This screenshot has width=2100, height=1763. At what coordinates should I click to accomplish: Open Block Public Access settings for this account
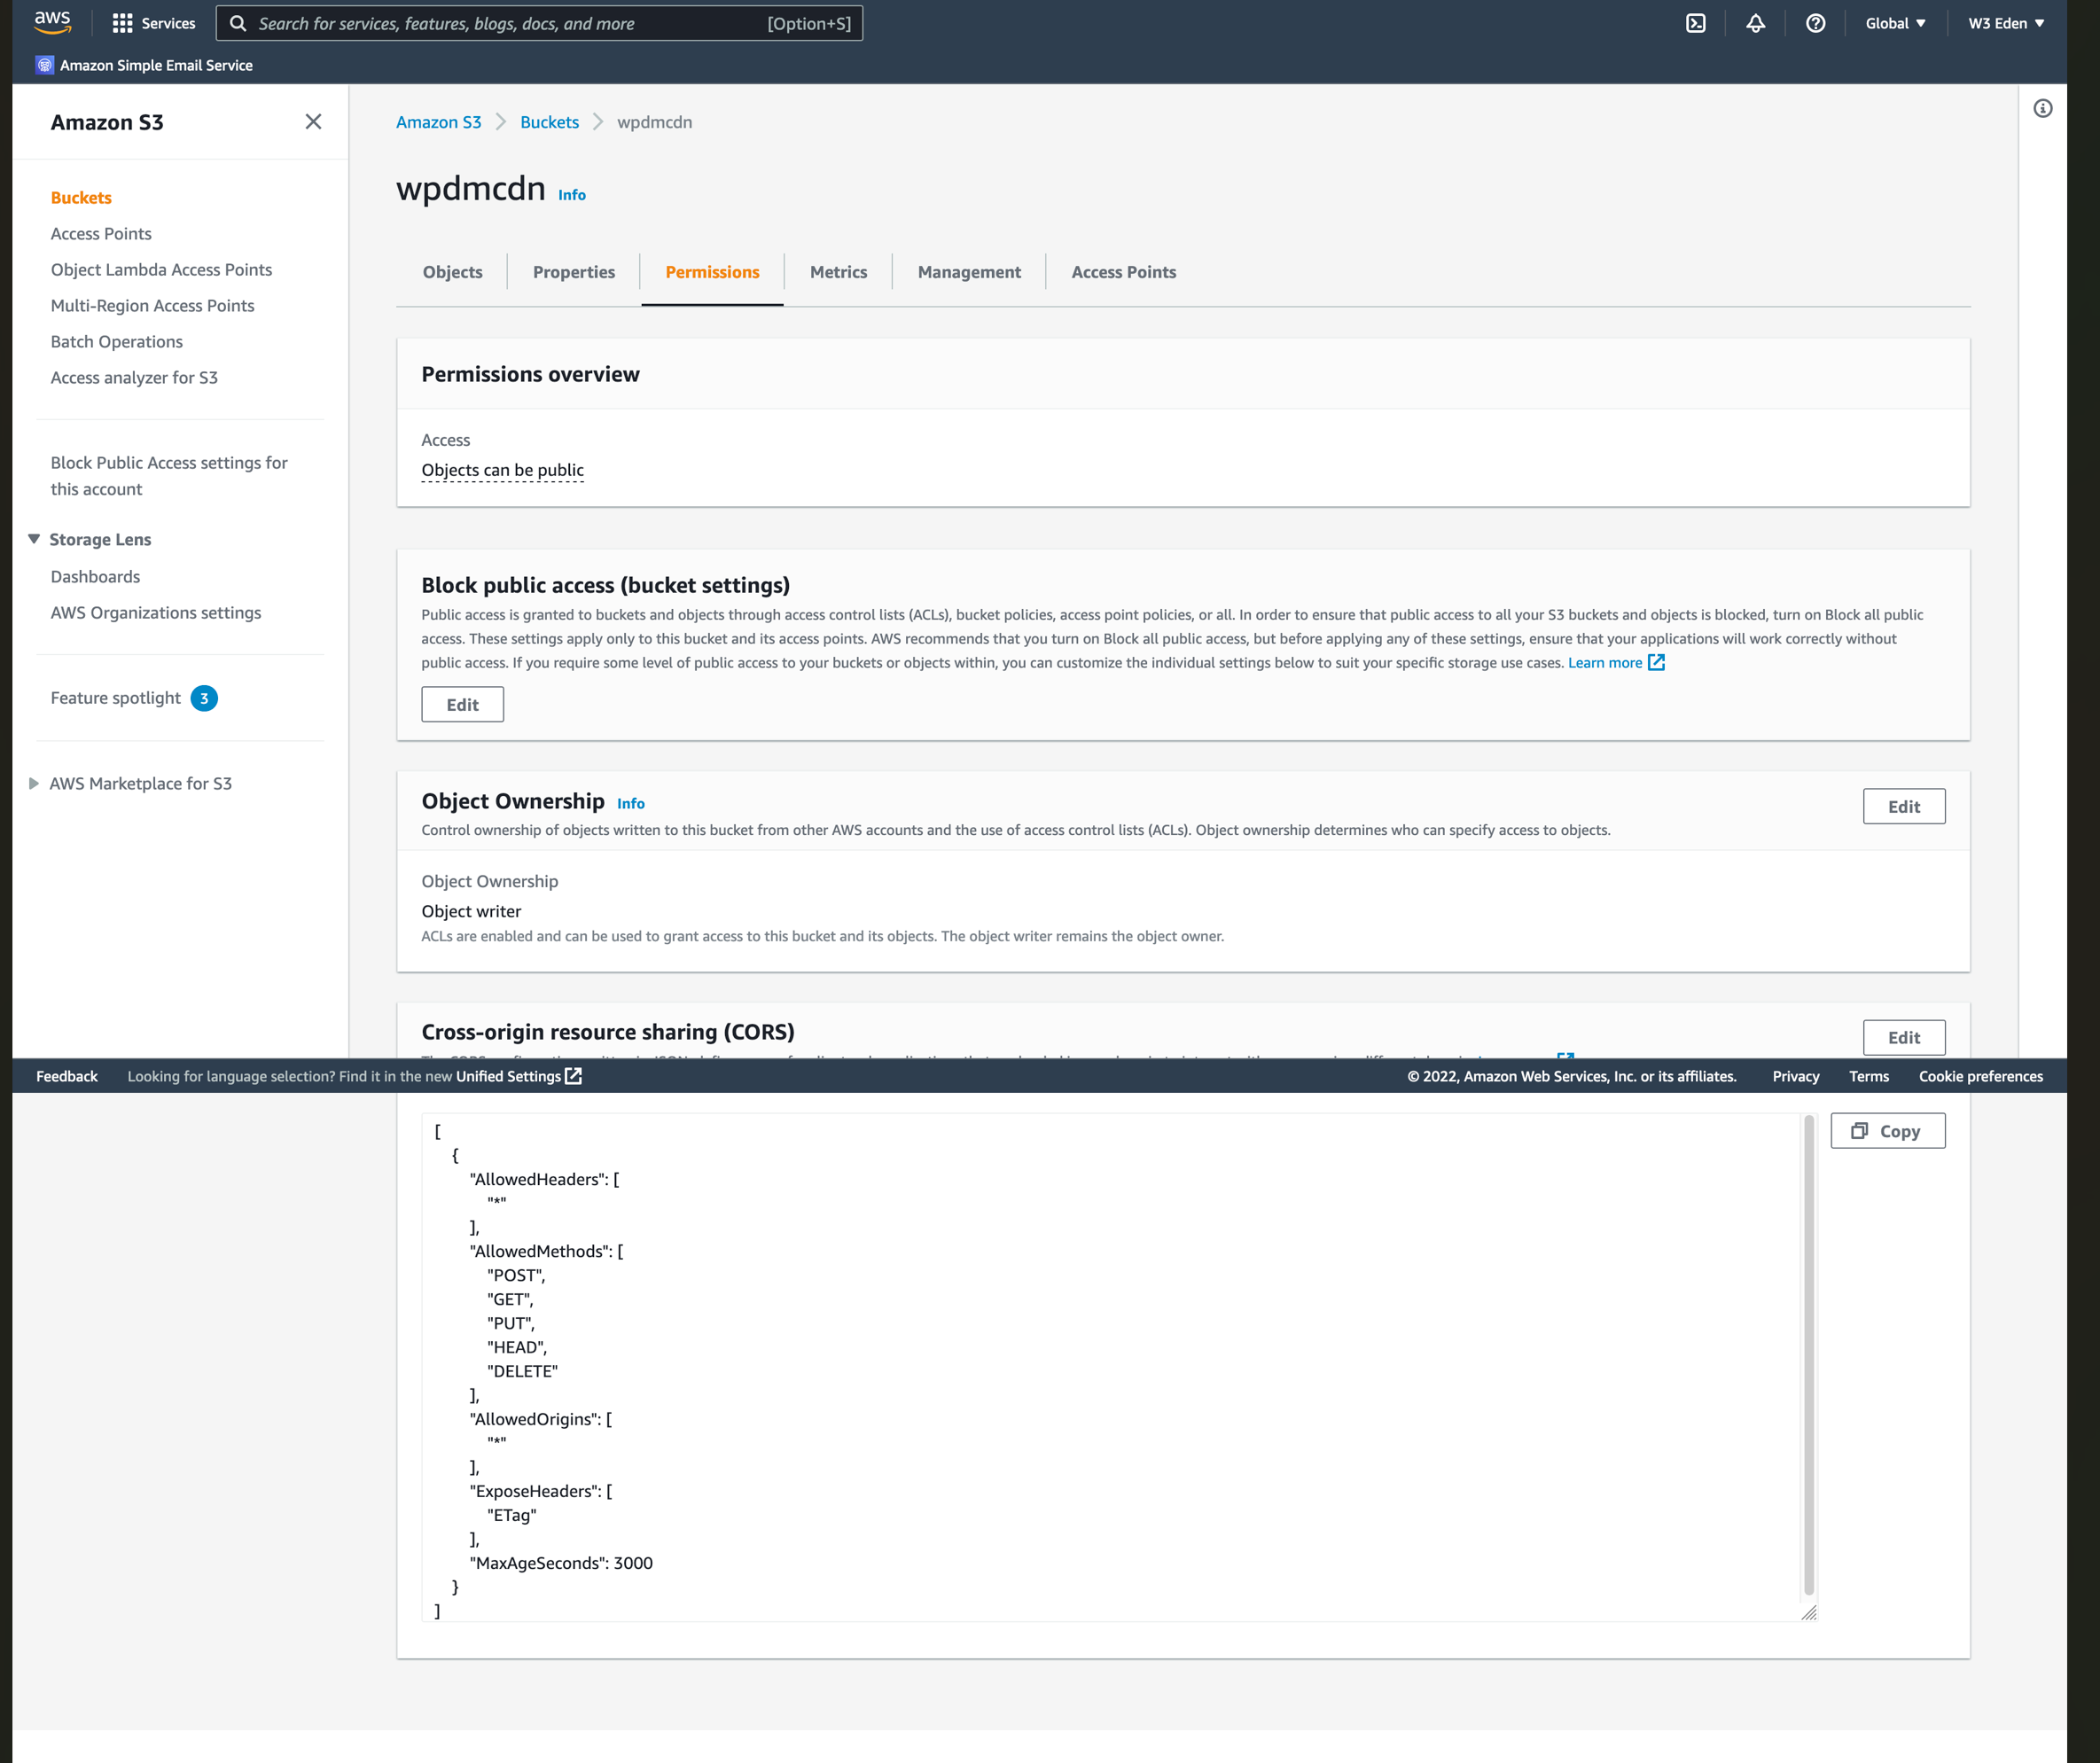coord(169,476)
